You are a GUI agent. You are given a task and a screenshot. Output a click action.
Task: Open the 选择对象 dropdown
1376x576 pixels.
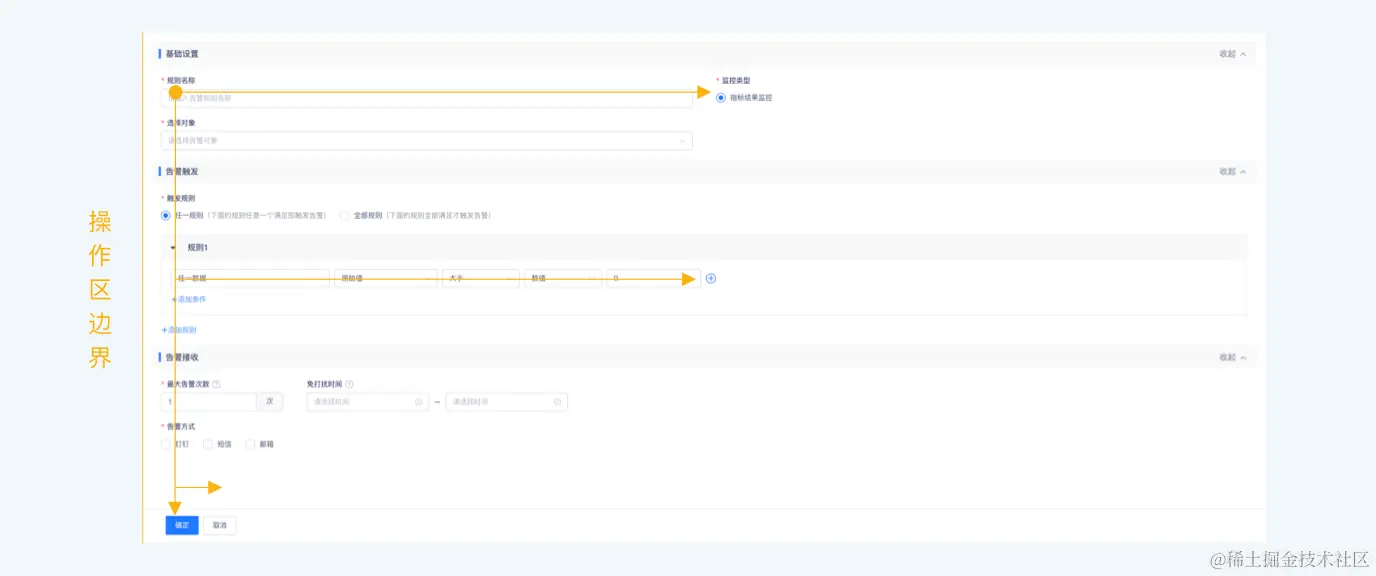pos(427,141)
